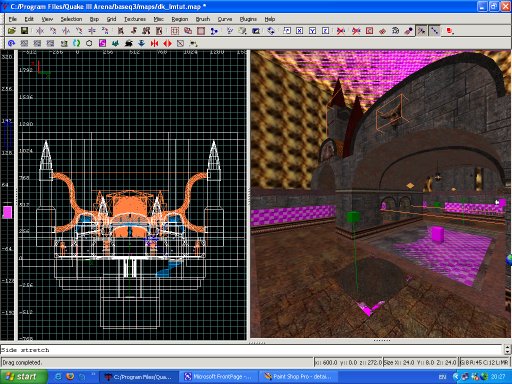This screenshot has width=512, height=384.
Task: Open the Help menu
Action: [270, 19]
